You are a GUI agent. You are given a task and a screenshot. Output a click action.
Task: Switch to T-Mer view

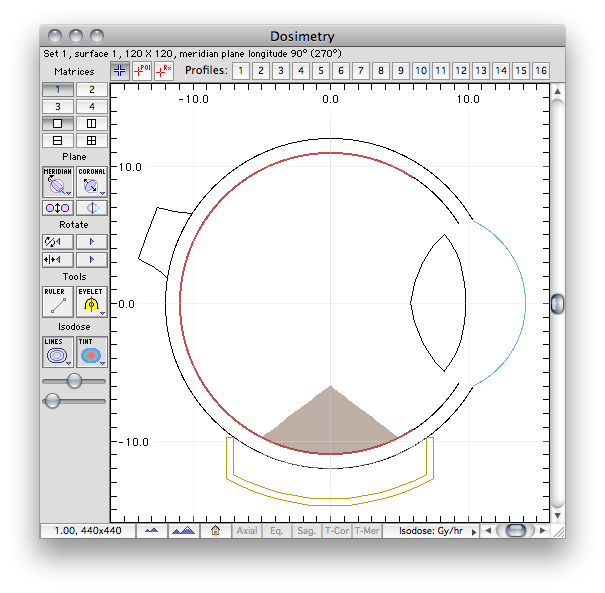tap(367, 531)
